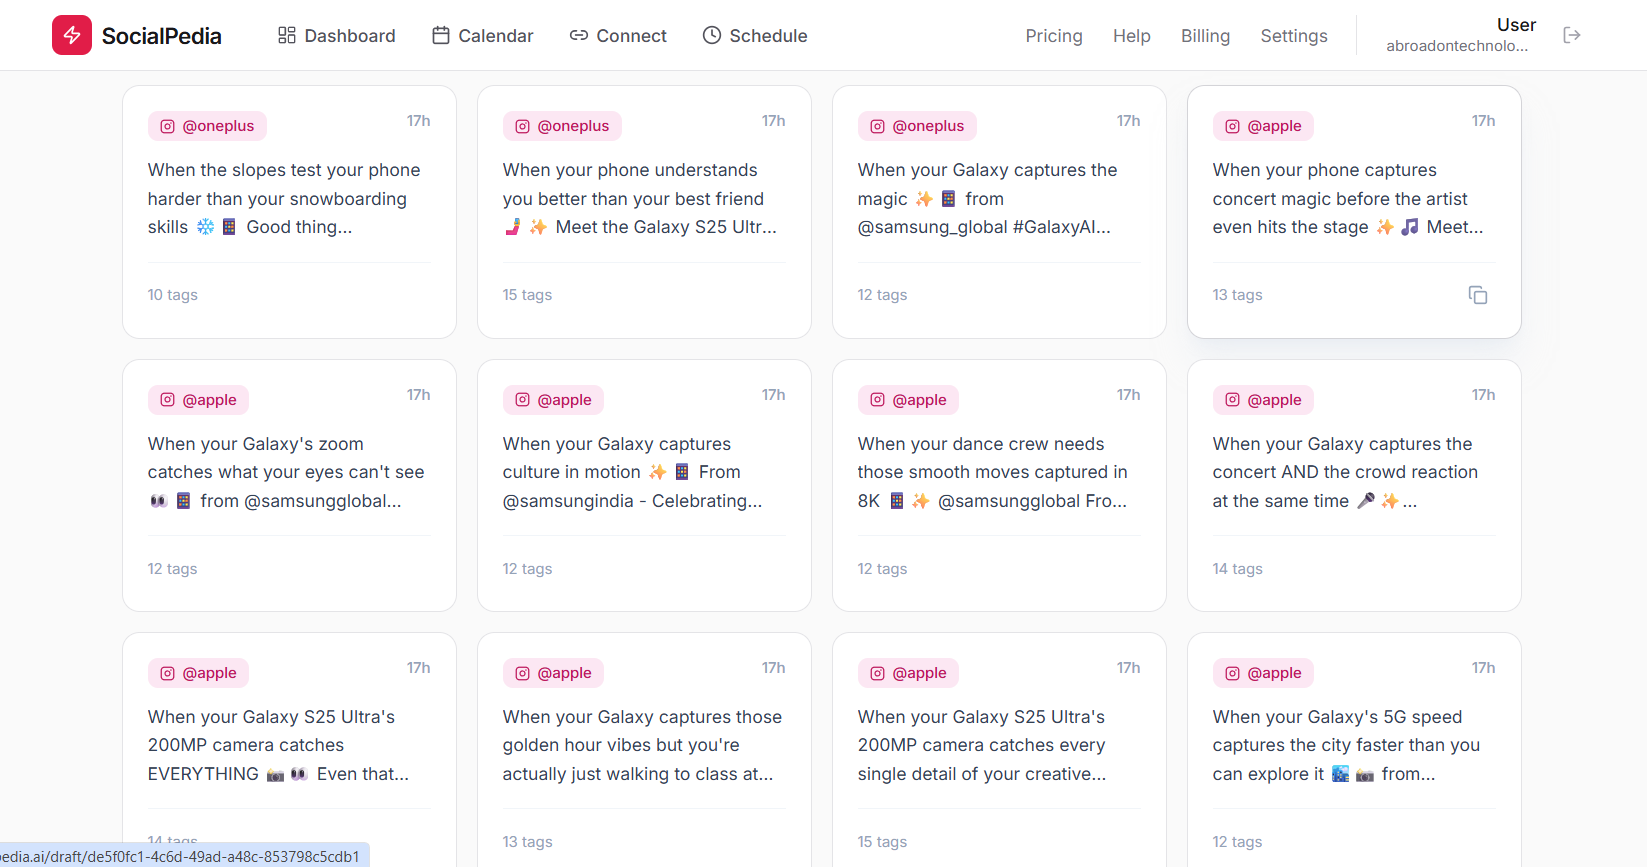Click the SocialPedia lightning bolt logo
1647x867 pixels.
tap(71, 35)
